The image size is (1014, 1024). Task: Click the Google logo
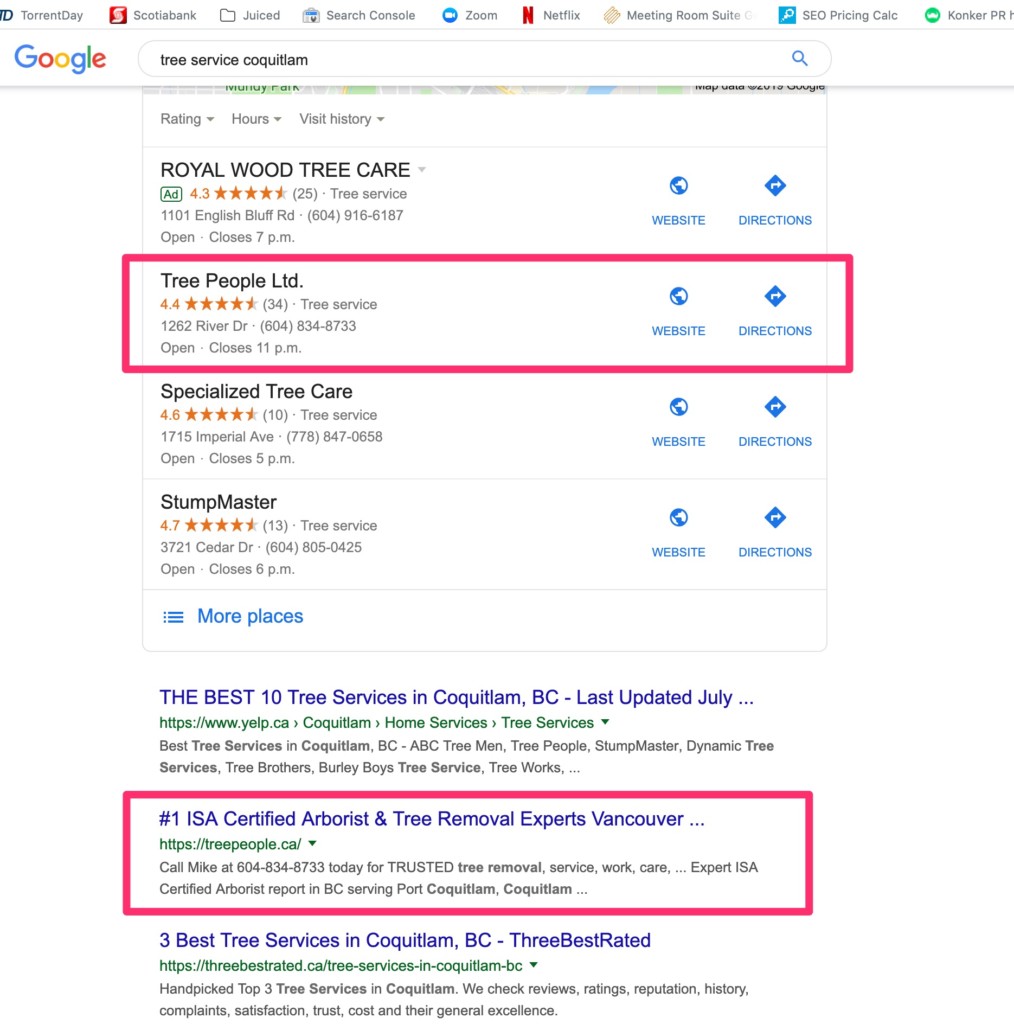[x=60, y=59]
